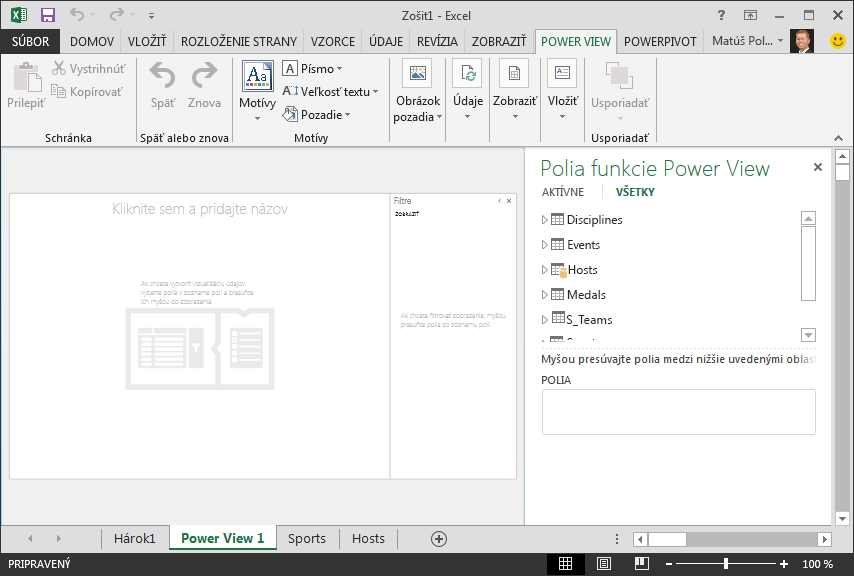Switch to the VLOŽIŤ tab
The image size is (854, 576).
click(147, 41)
